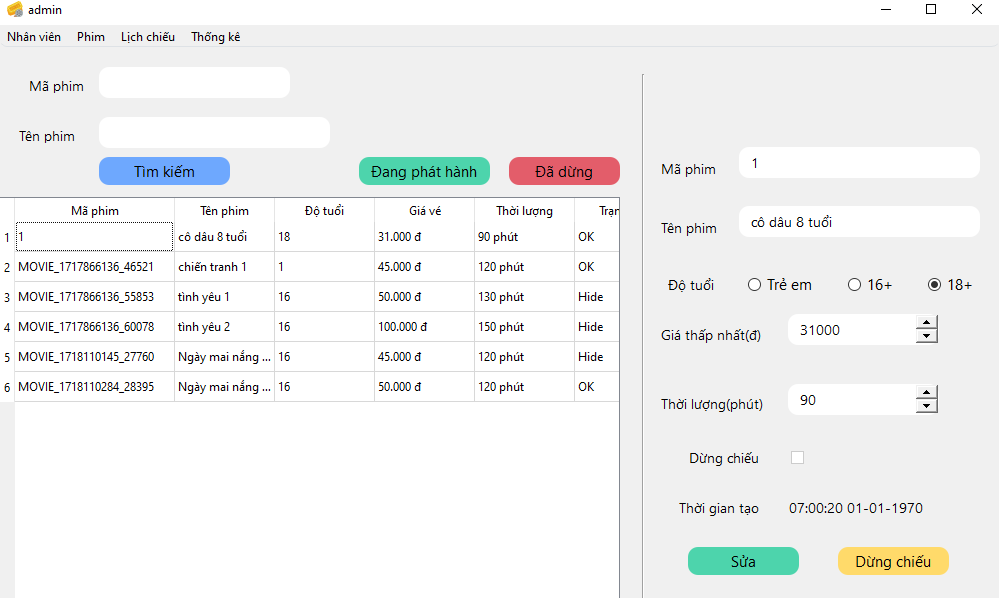The width and height of the screenshot is (999, 598).
Task: Click the Đã dừng filter button
Action: pyautogui.click(x=564, y=171)
